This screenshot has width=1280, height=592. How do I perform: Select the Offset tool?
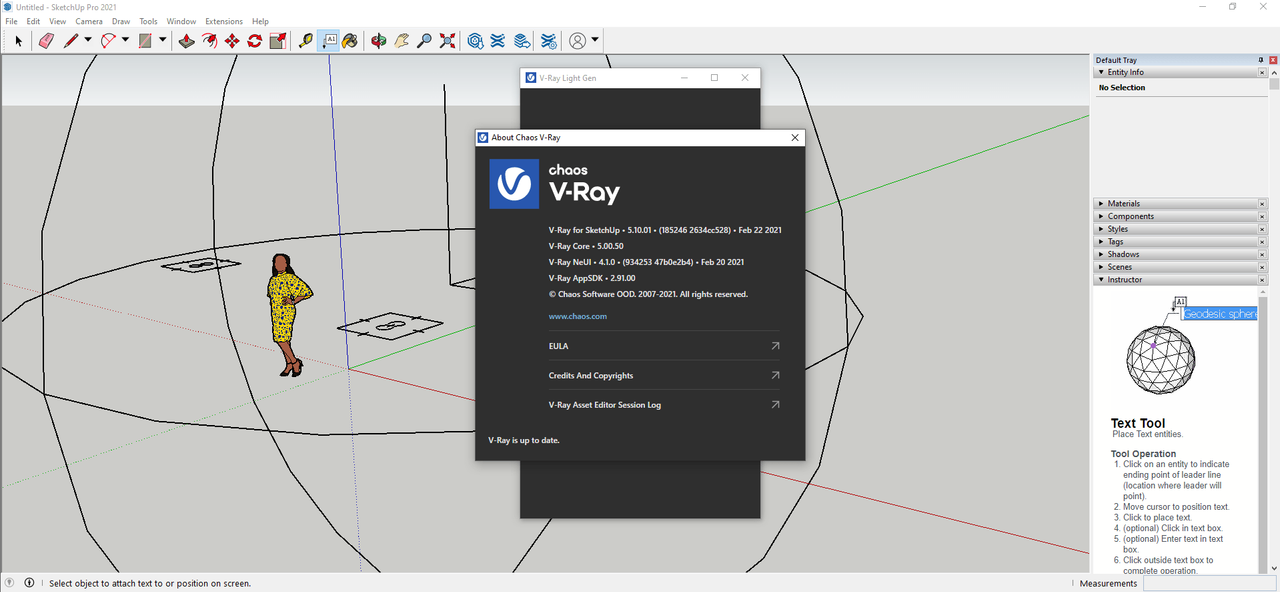pyautogui.click(x=209, y=41)
